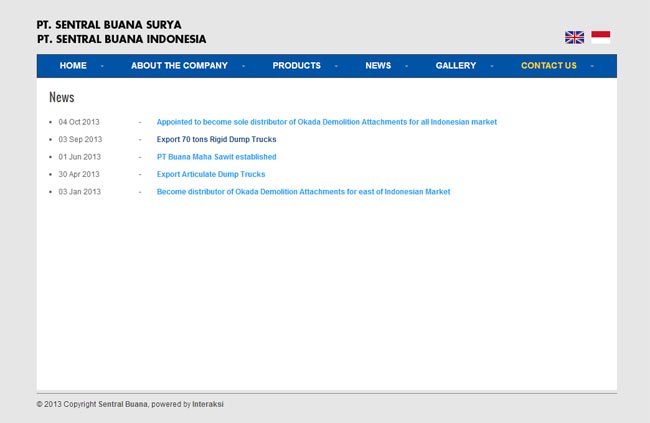Switch language with the Indonesian flag icon
Image resolution: width=650 pixels, height=423 pixels.
[601, 37]
